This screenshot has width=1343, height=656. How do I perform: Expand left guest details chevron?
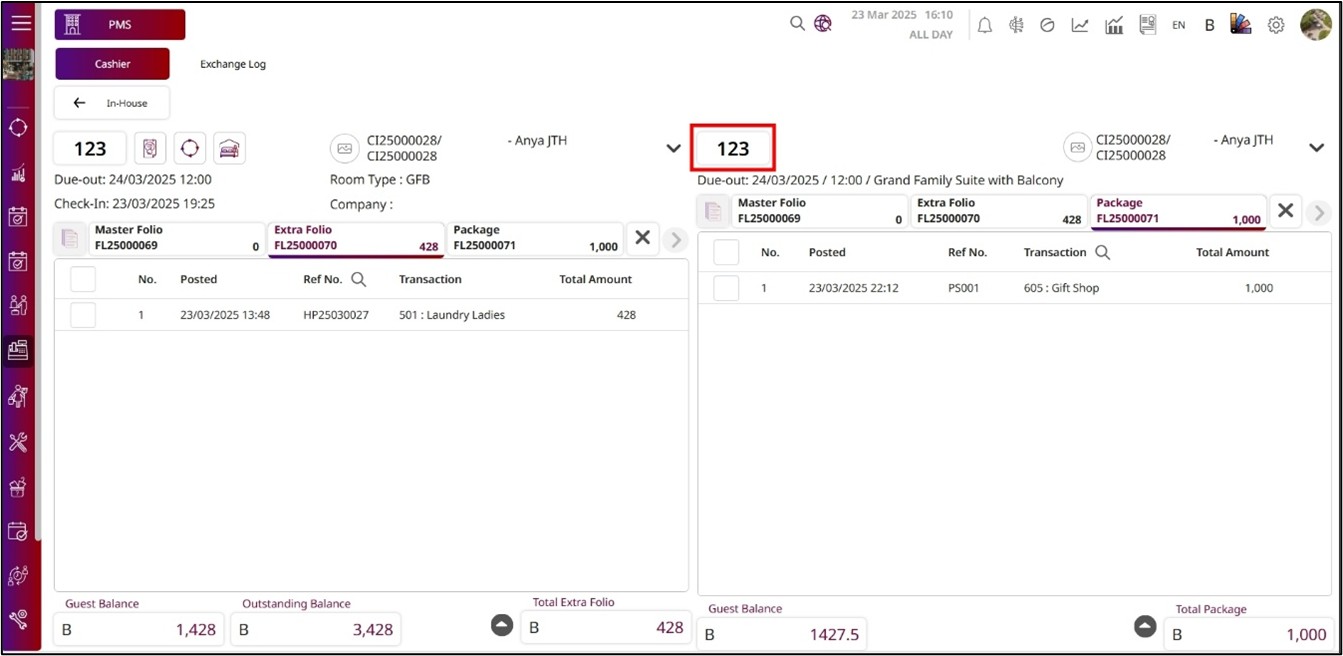coord(673,149)
